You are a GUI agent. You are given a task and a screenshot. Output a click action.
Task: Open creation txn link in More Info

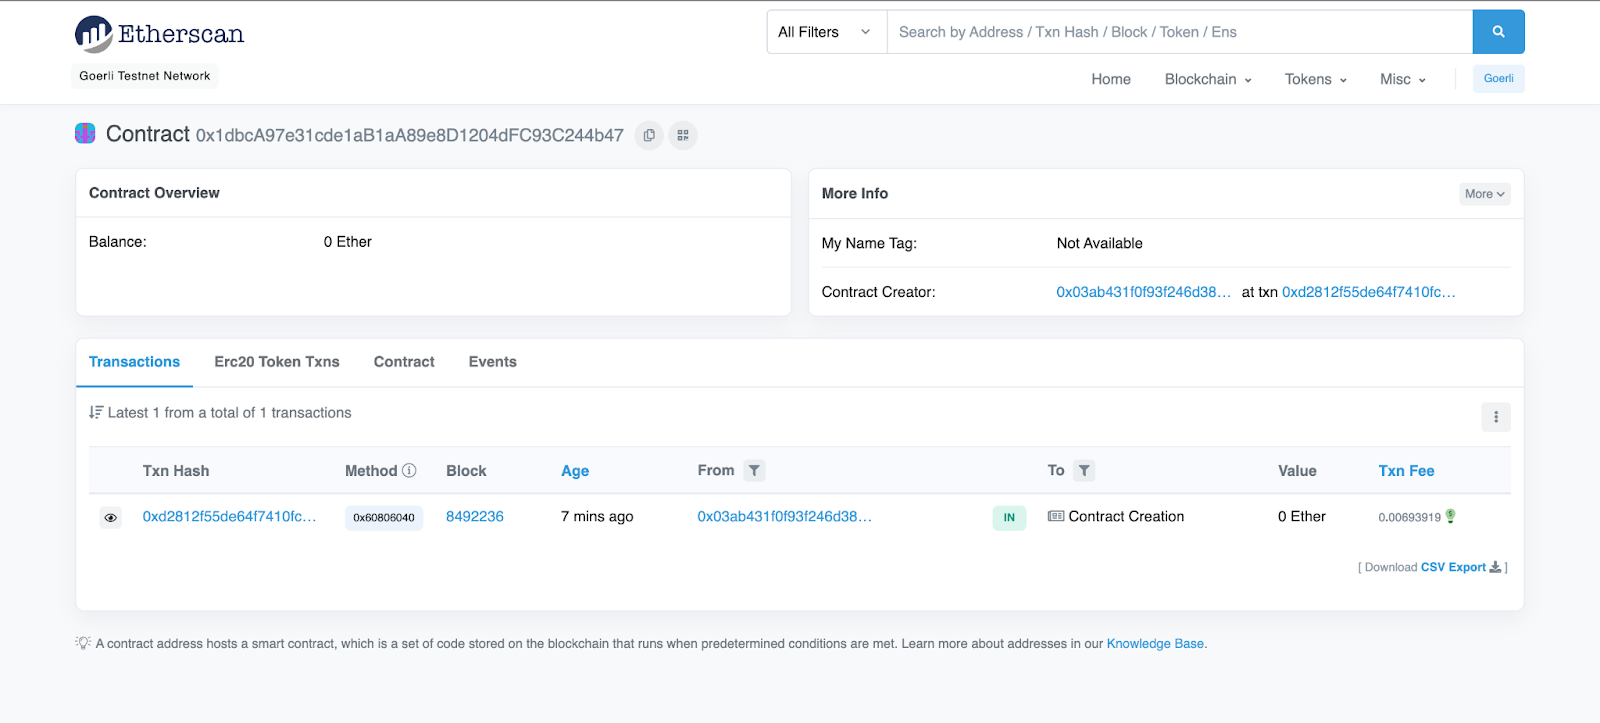(x=1369, y=292)
